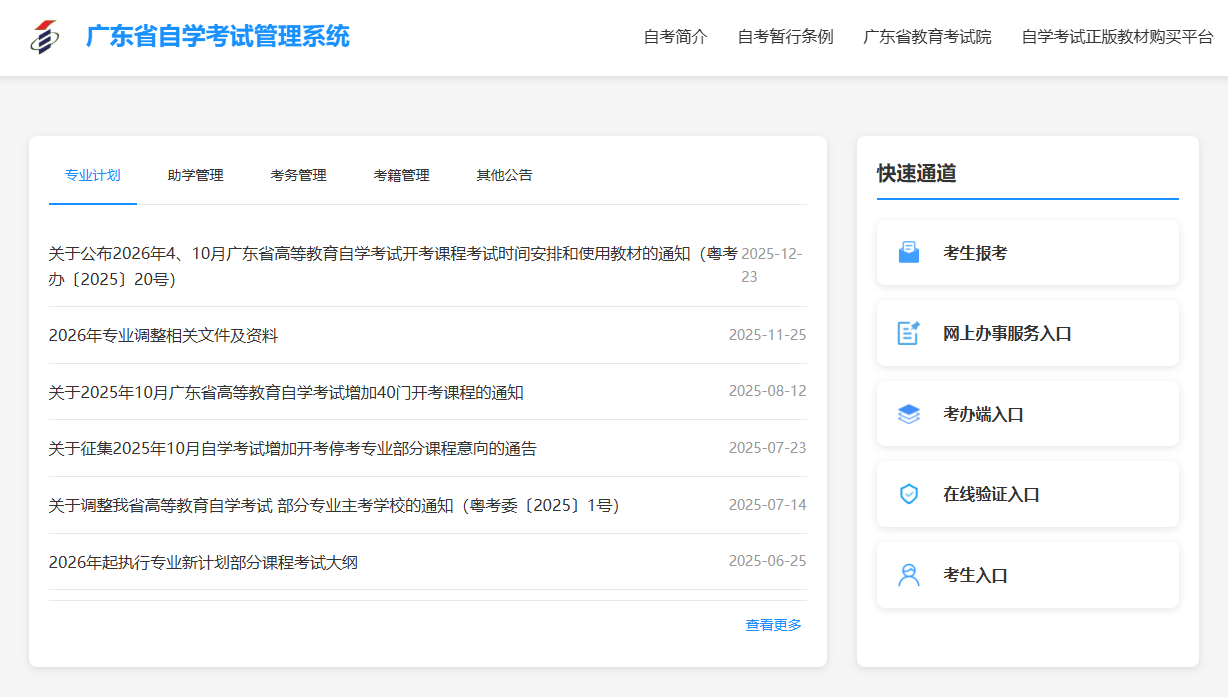Visit 广东省教育考试院 from header
This screenshot has width=1228, height=699.
click(927, 37)
